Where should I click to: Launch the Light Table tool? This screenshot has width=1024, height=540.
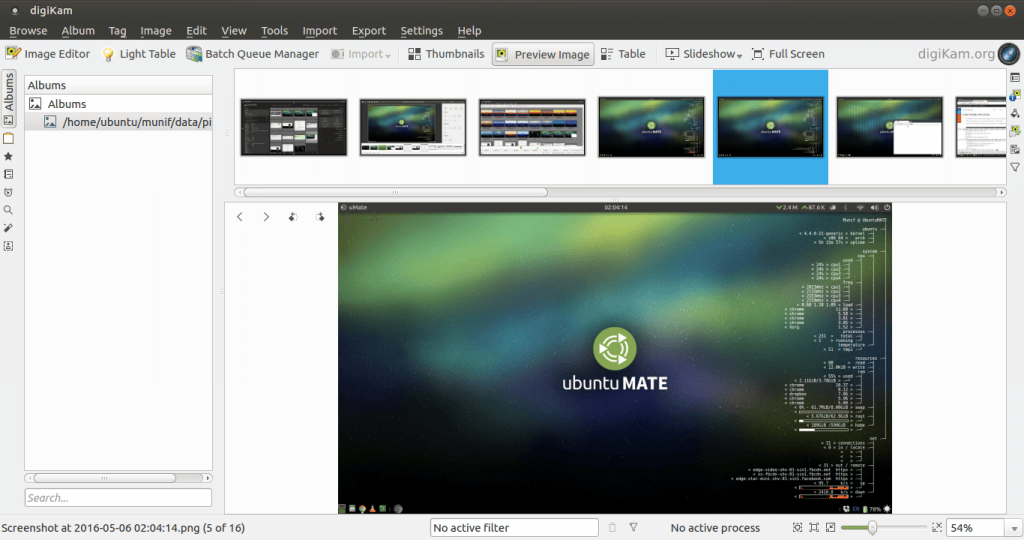point(138,54)
